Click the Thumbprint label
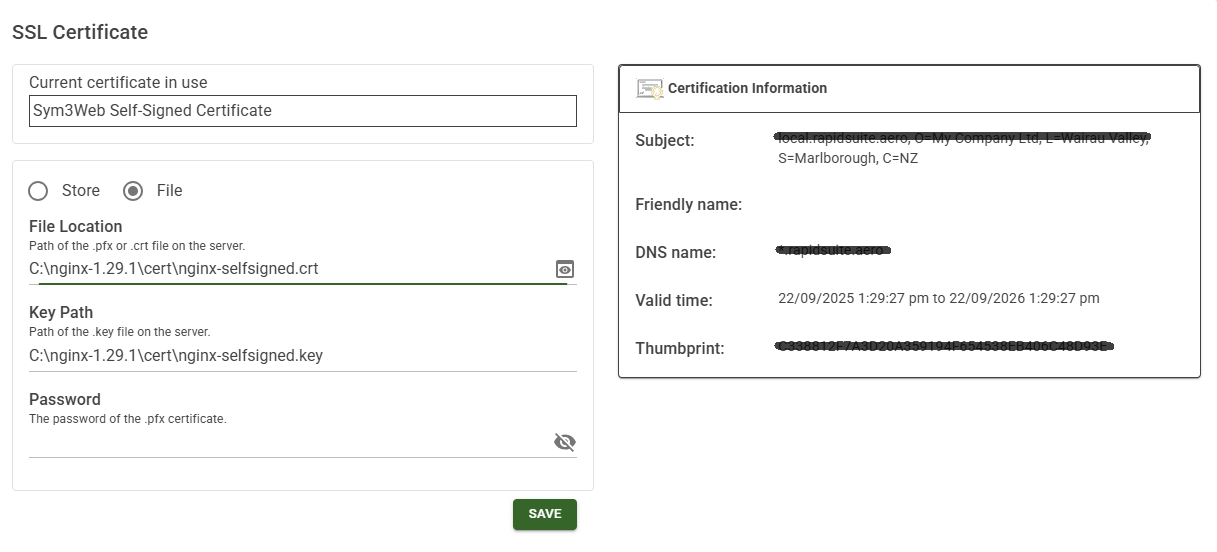 point(679,349)
